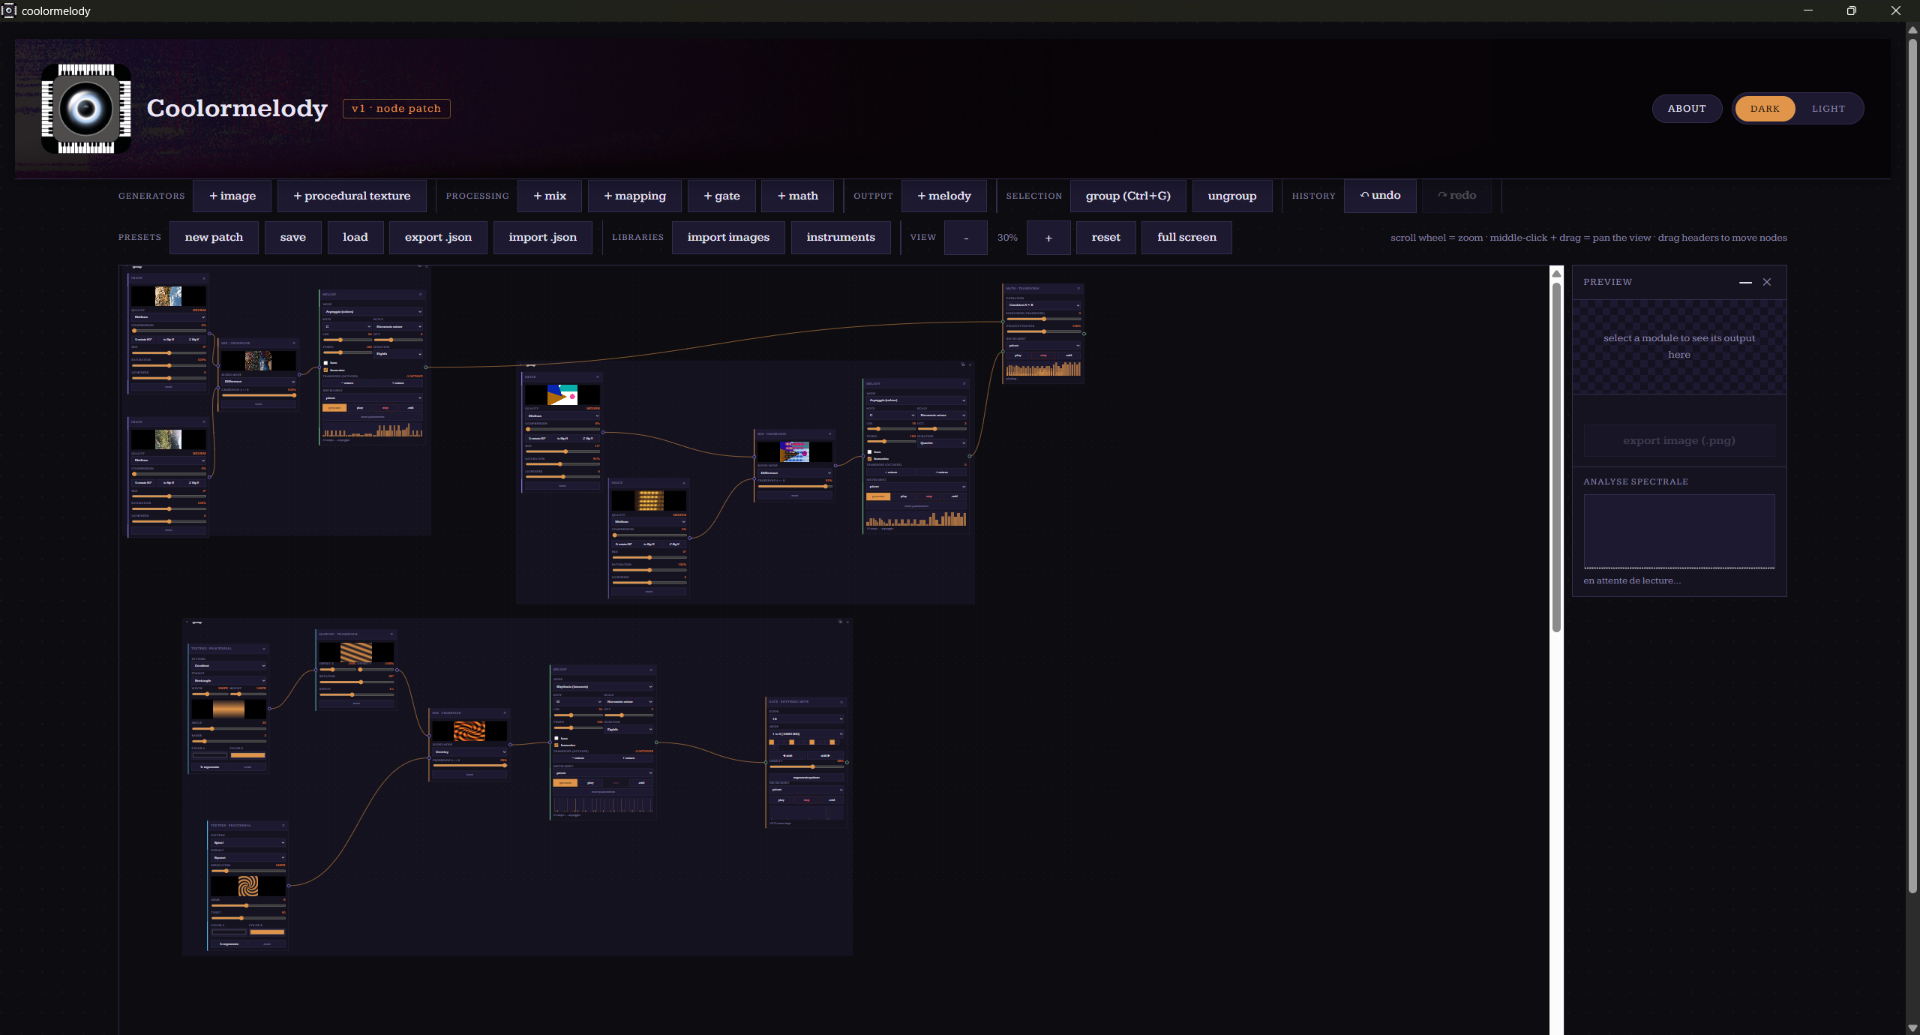Click orange Color B swatch in gradient Texture node

coord(248,755)
